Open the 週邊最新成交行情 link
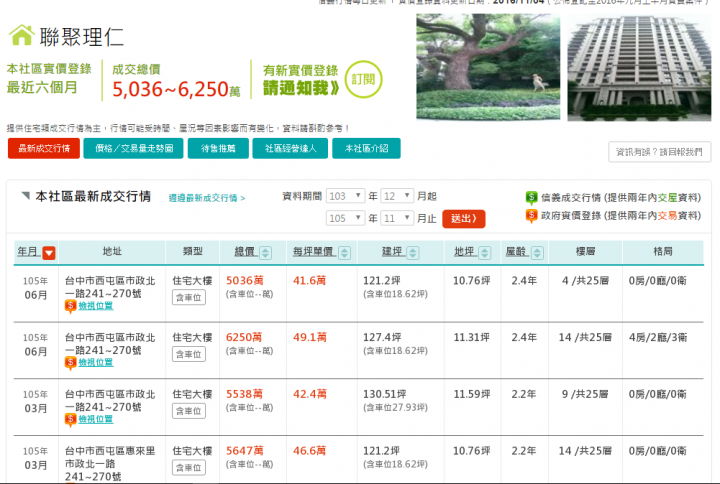 (x=207, y=198)
